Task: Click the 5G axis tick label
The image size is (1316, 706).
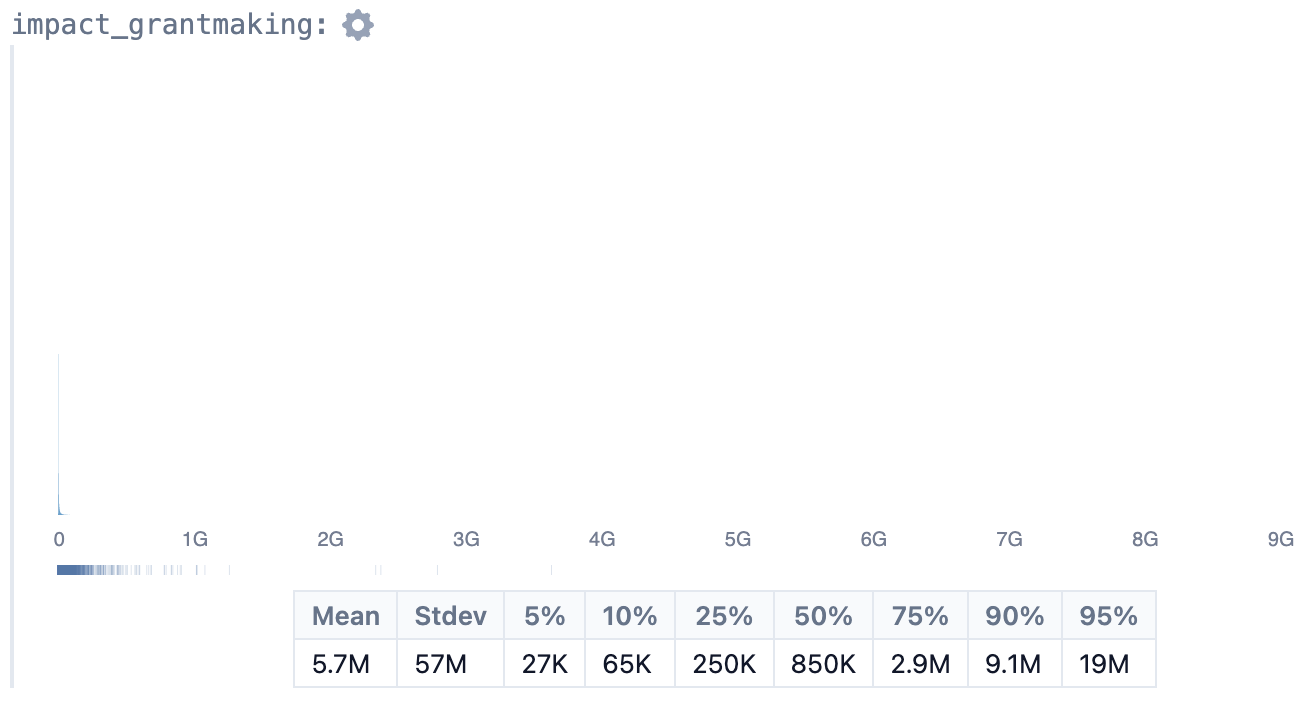Action: point(738,540)
